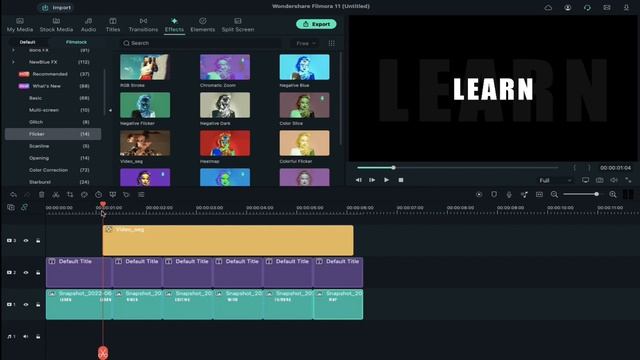Open the Split Screen tab
640x360 pixels.
[x=238, y=25]
